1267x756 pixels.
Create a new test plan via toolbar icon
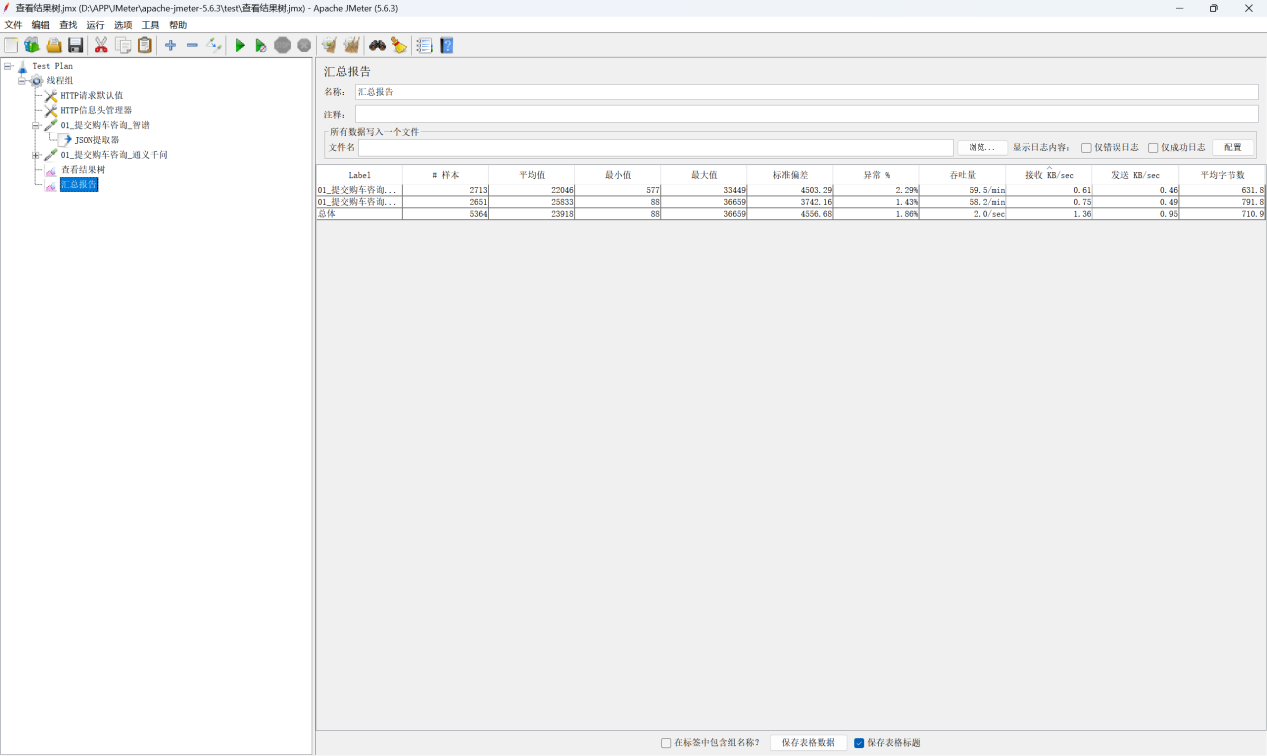tap(11, 45)
